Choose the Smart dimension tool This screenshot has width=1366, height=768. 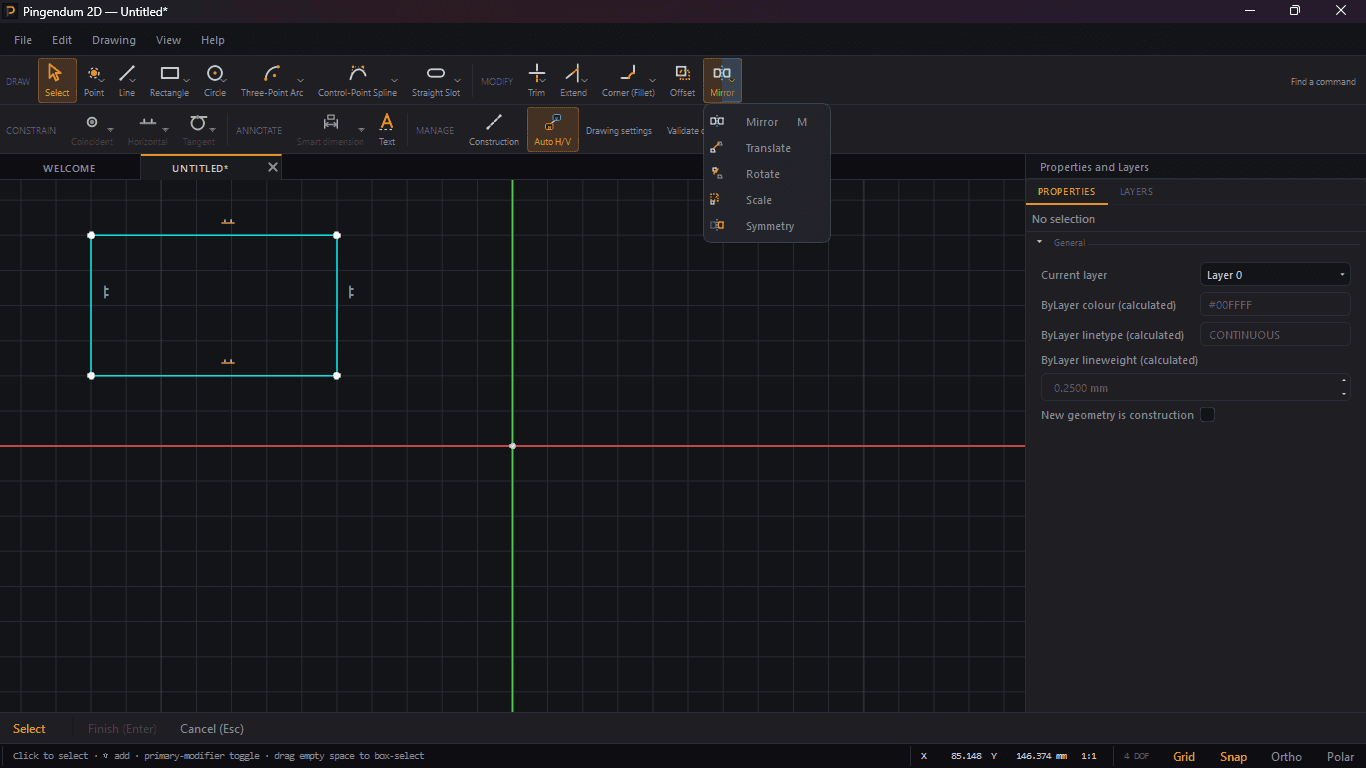[329, 129]
